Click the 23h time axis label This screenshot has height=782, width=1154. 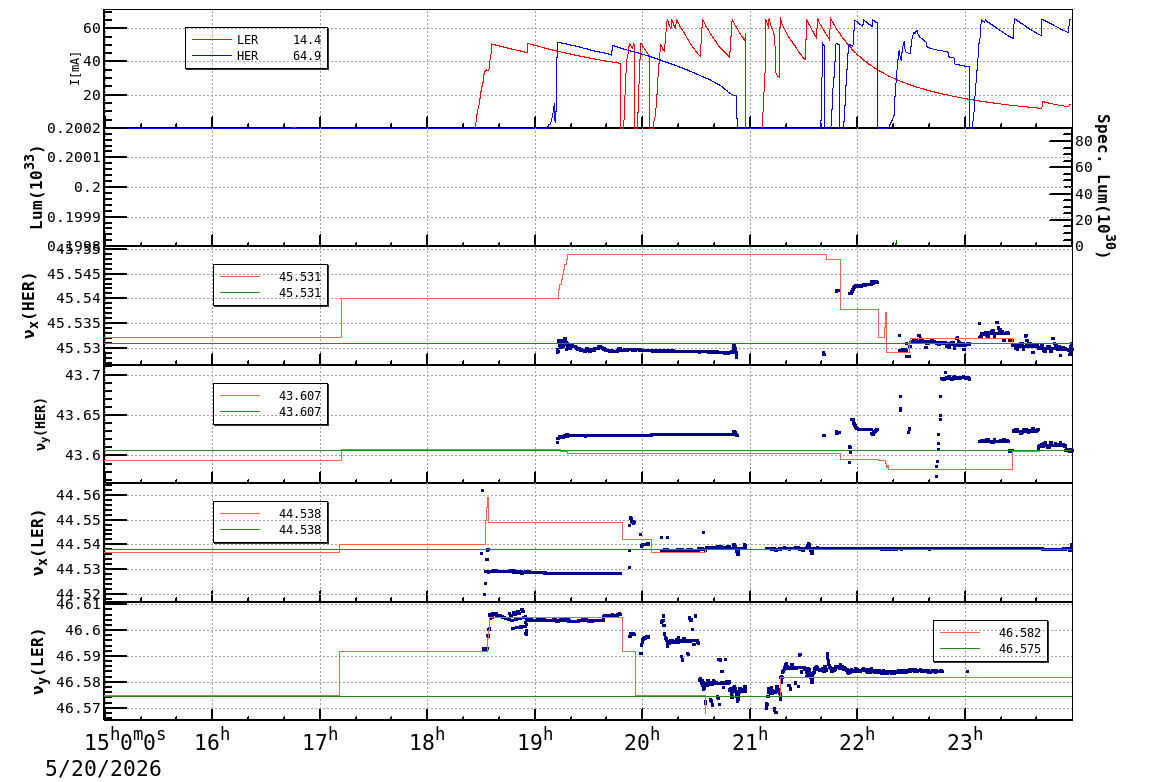point(965,739)
